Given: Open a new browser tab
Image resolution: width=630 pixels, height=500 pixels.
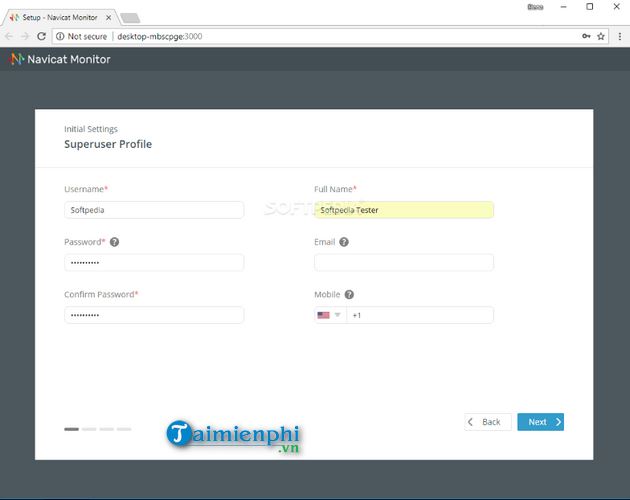Looking at the screenshot, I should (130, 18).
